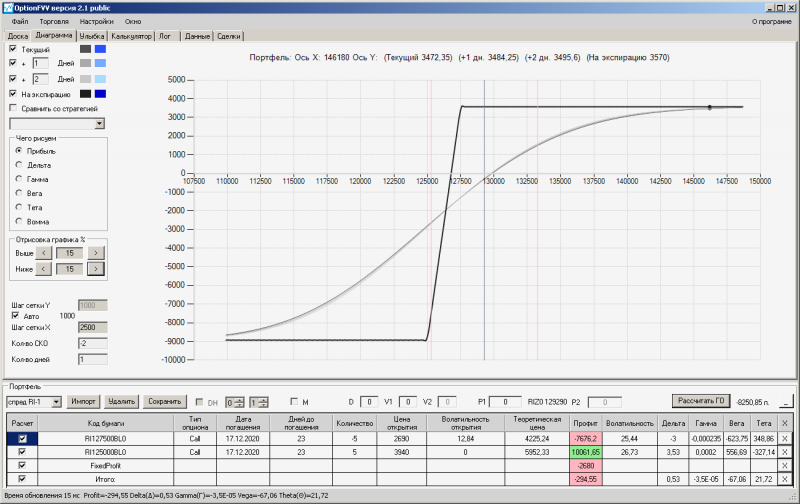Toggle the +2 Дней curve checkbox
The width and height of the screenshot is (800, 504).
click(13, 79)
